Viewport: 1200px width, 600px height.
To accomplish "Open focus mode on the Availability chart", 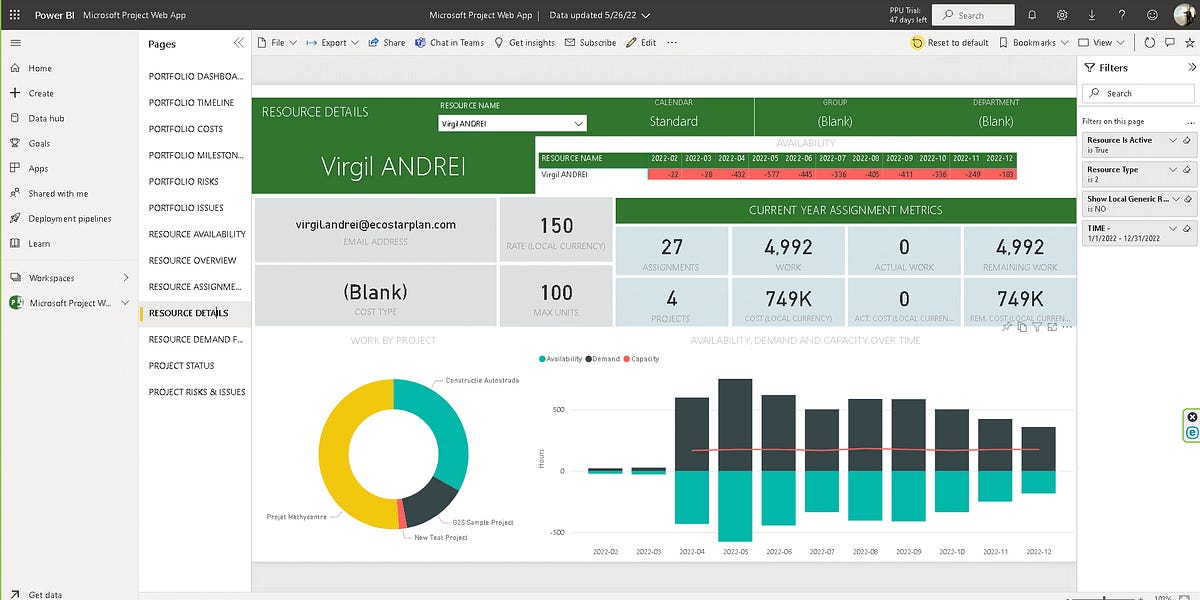I will click(1052, 326).
